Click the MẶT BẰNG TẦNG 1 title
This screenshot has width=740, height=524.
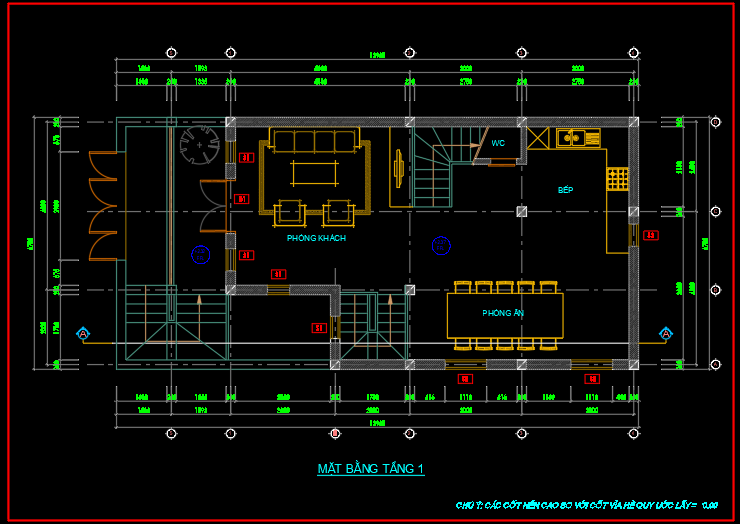(371, 469)
